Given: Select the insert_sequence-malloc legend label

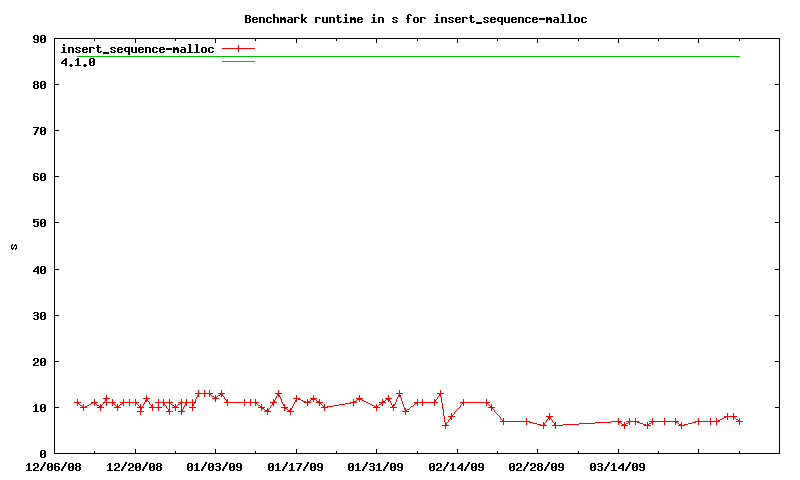Looking at the screenshot, I should pyautogui.click(x=138, y=49).
